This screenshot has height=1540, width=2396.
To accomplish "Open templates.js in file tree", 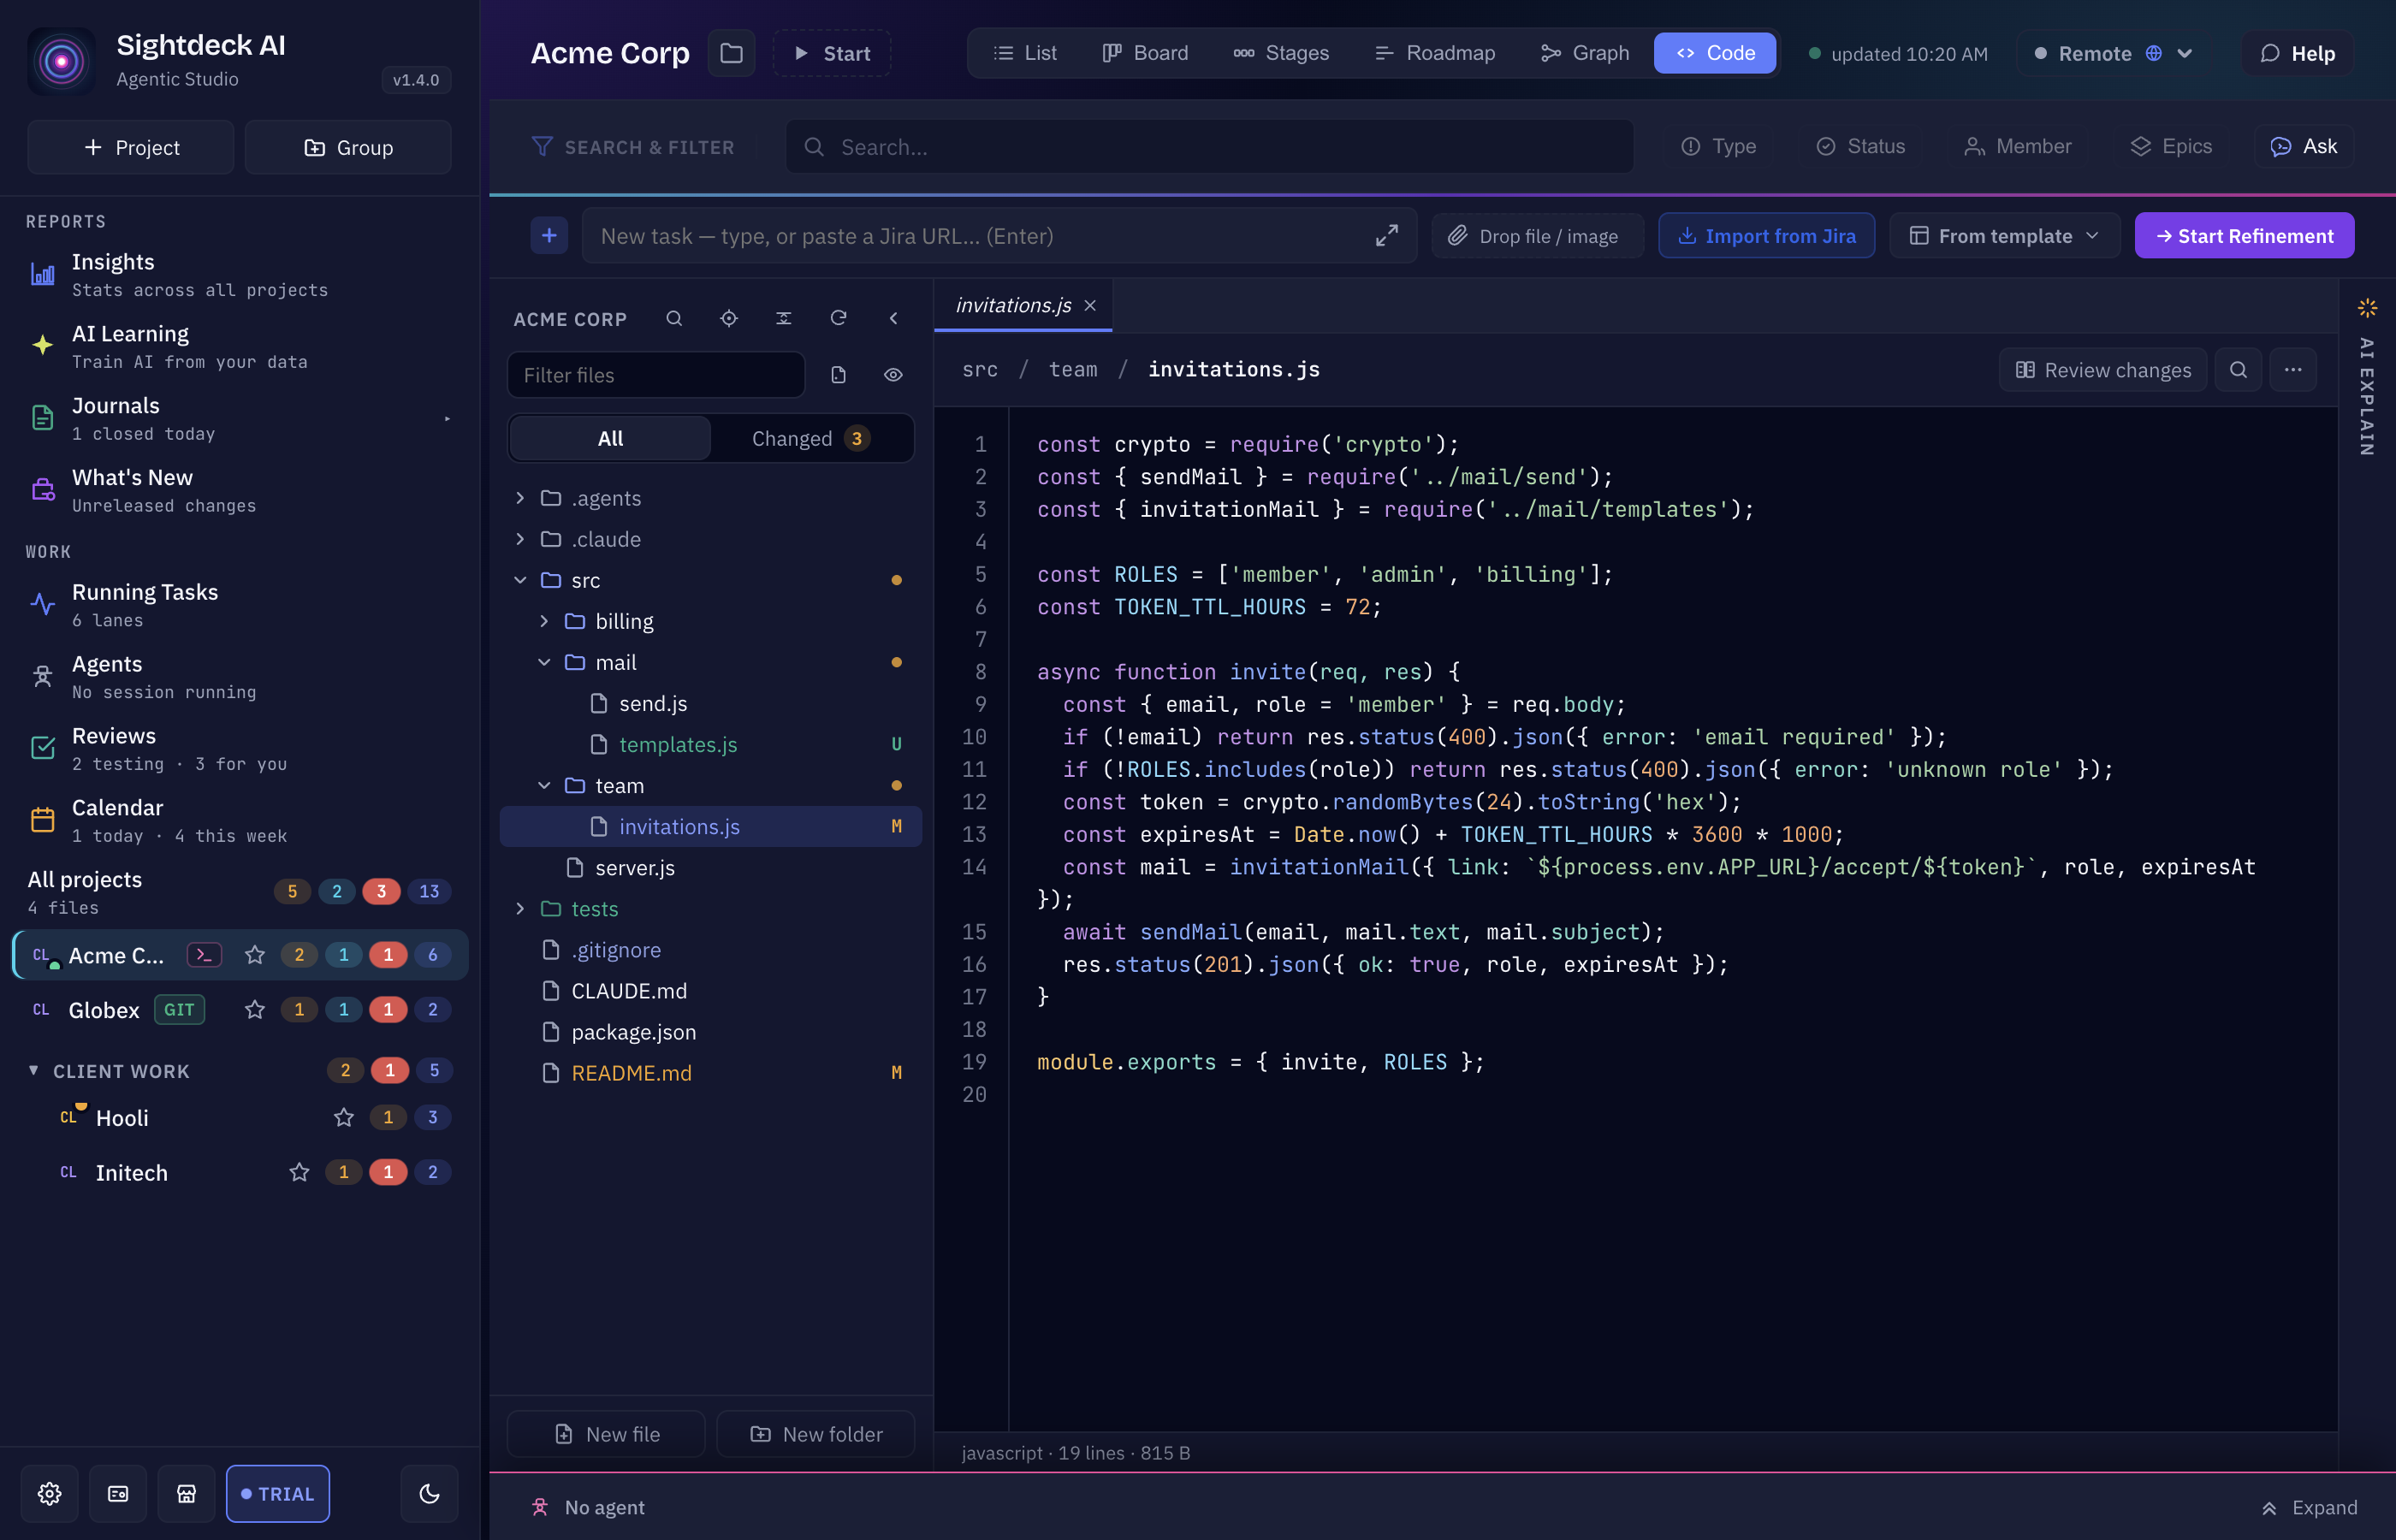I will (711, 745).
